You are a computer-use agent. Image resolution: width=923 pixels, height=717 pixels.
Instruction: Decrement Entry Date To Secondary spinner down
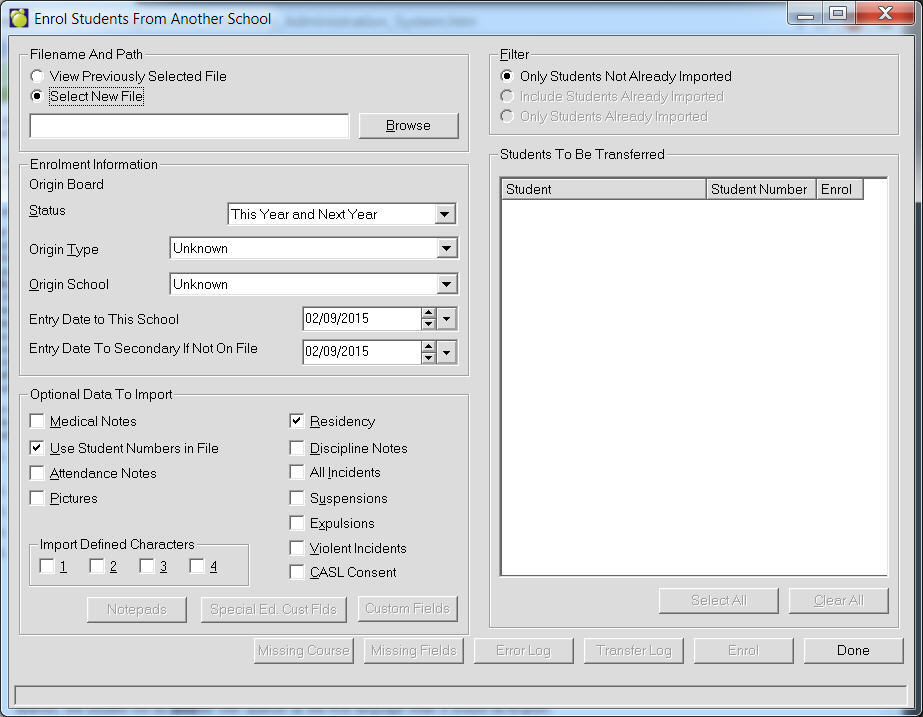tap(428, 357)
